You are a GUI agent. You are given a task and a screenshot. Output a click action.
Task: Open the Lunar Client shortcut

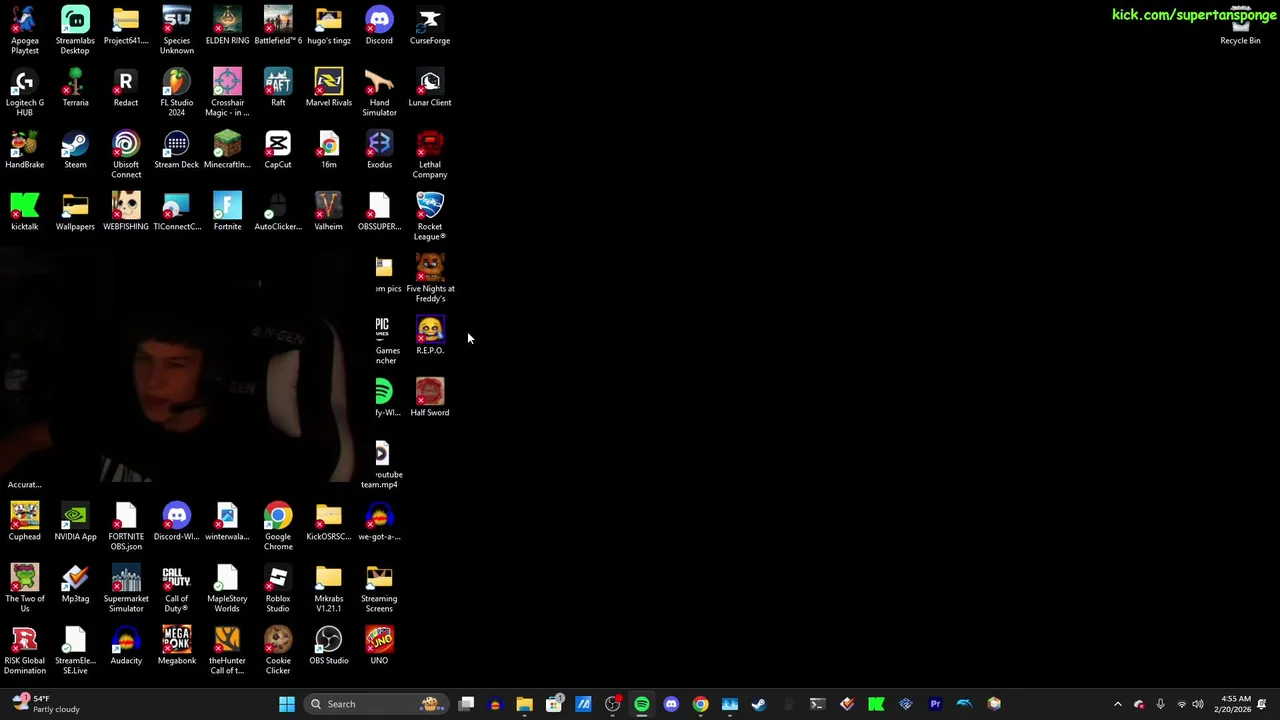click(x=430, y=88)
